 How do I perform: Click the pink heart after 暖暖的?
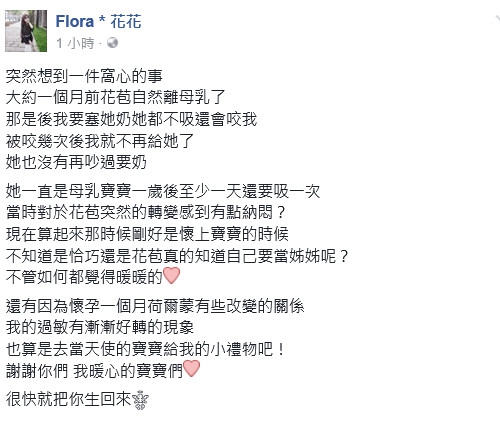[172, 276]
